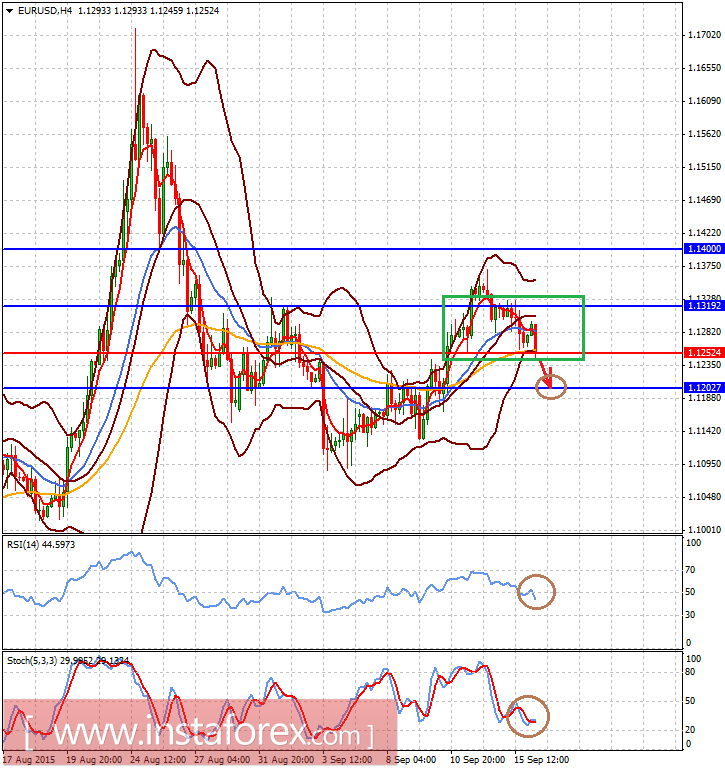
Task: Click the small triangle icon beside EURUSD,H4
Action: click(10, 10)
